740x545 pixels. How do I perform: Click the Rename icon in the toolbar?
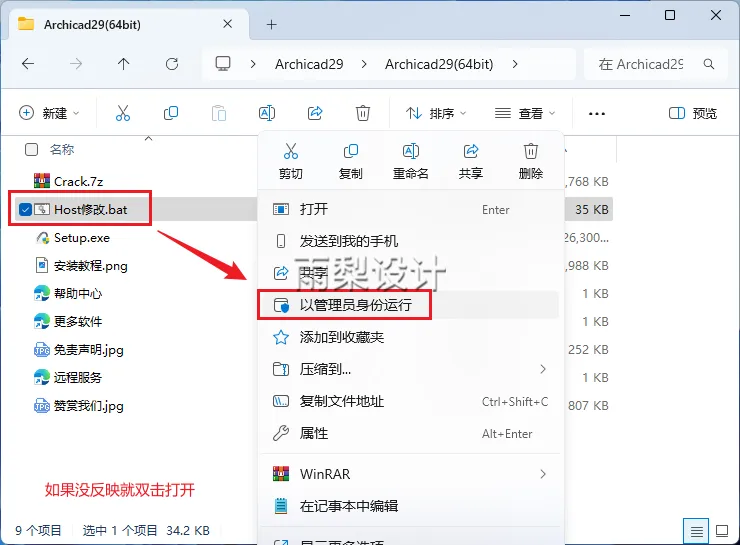pyautogui.click(x=267, y=113)
